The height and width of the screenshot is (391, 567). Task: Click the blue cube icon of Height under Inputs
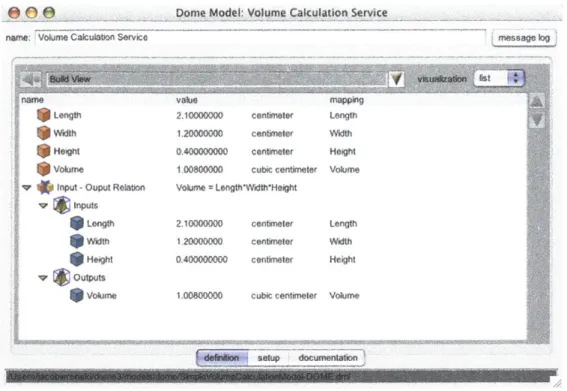tap(77, 259)
